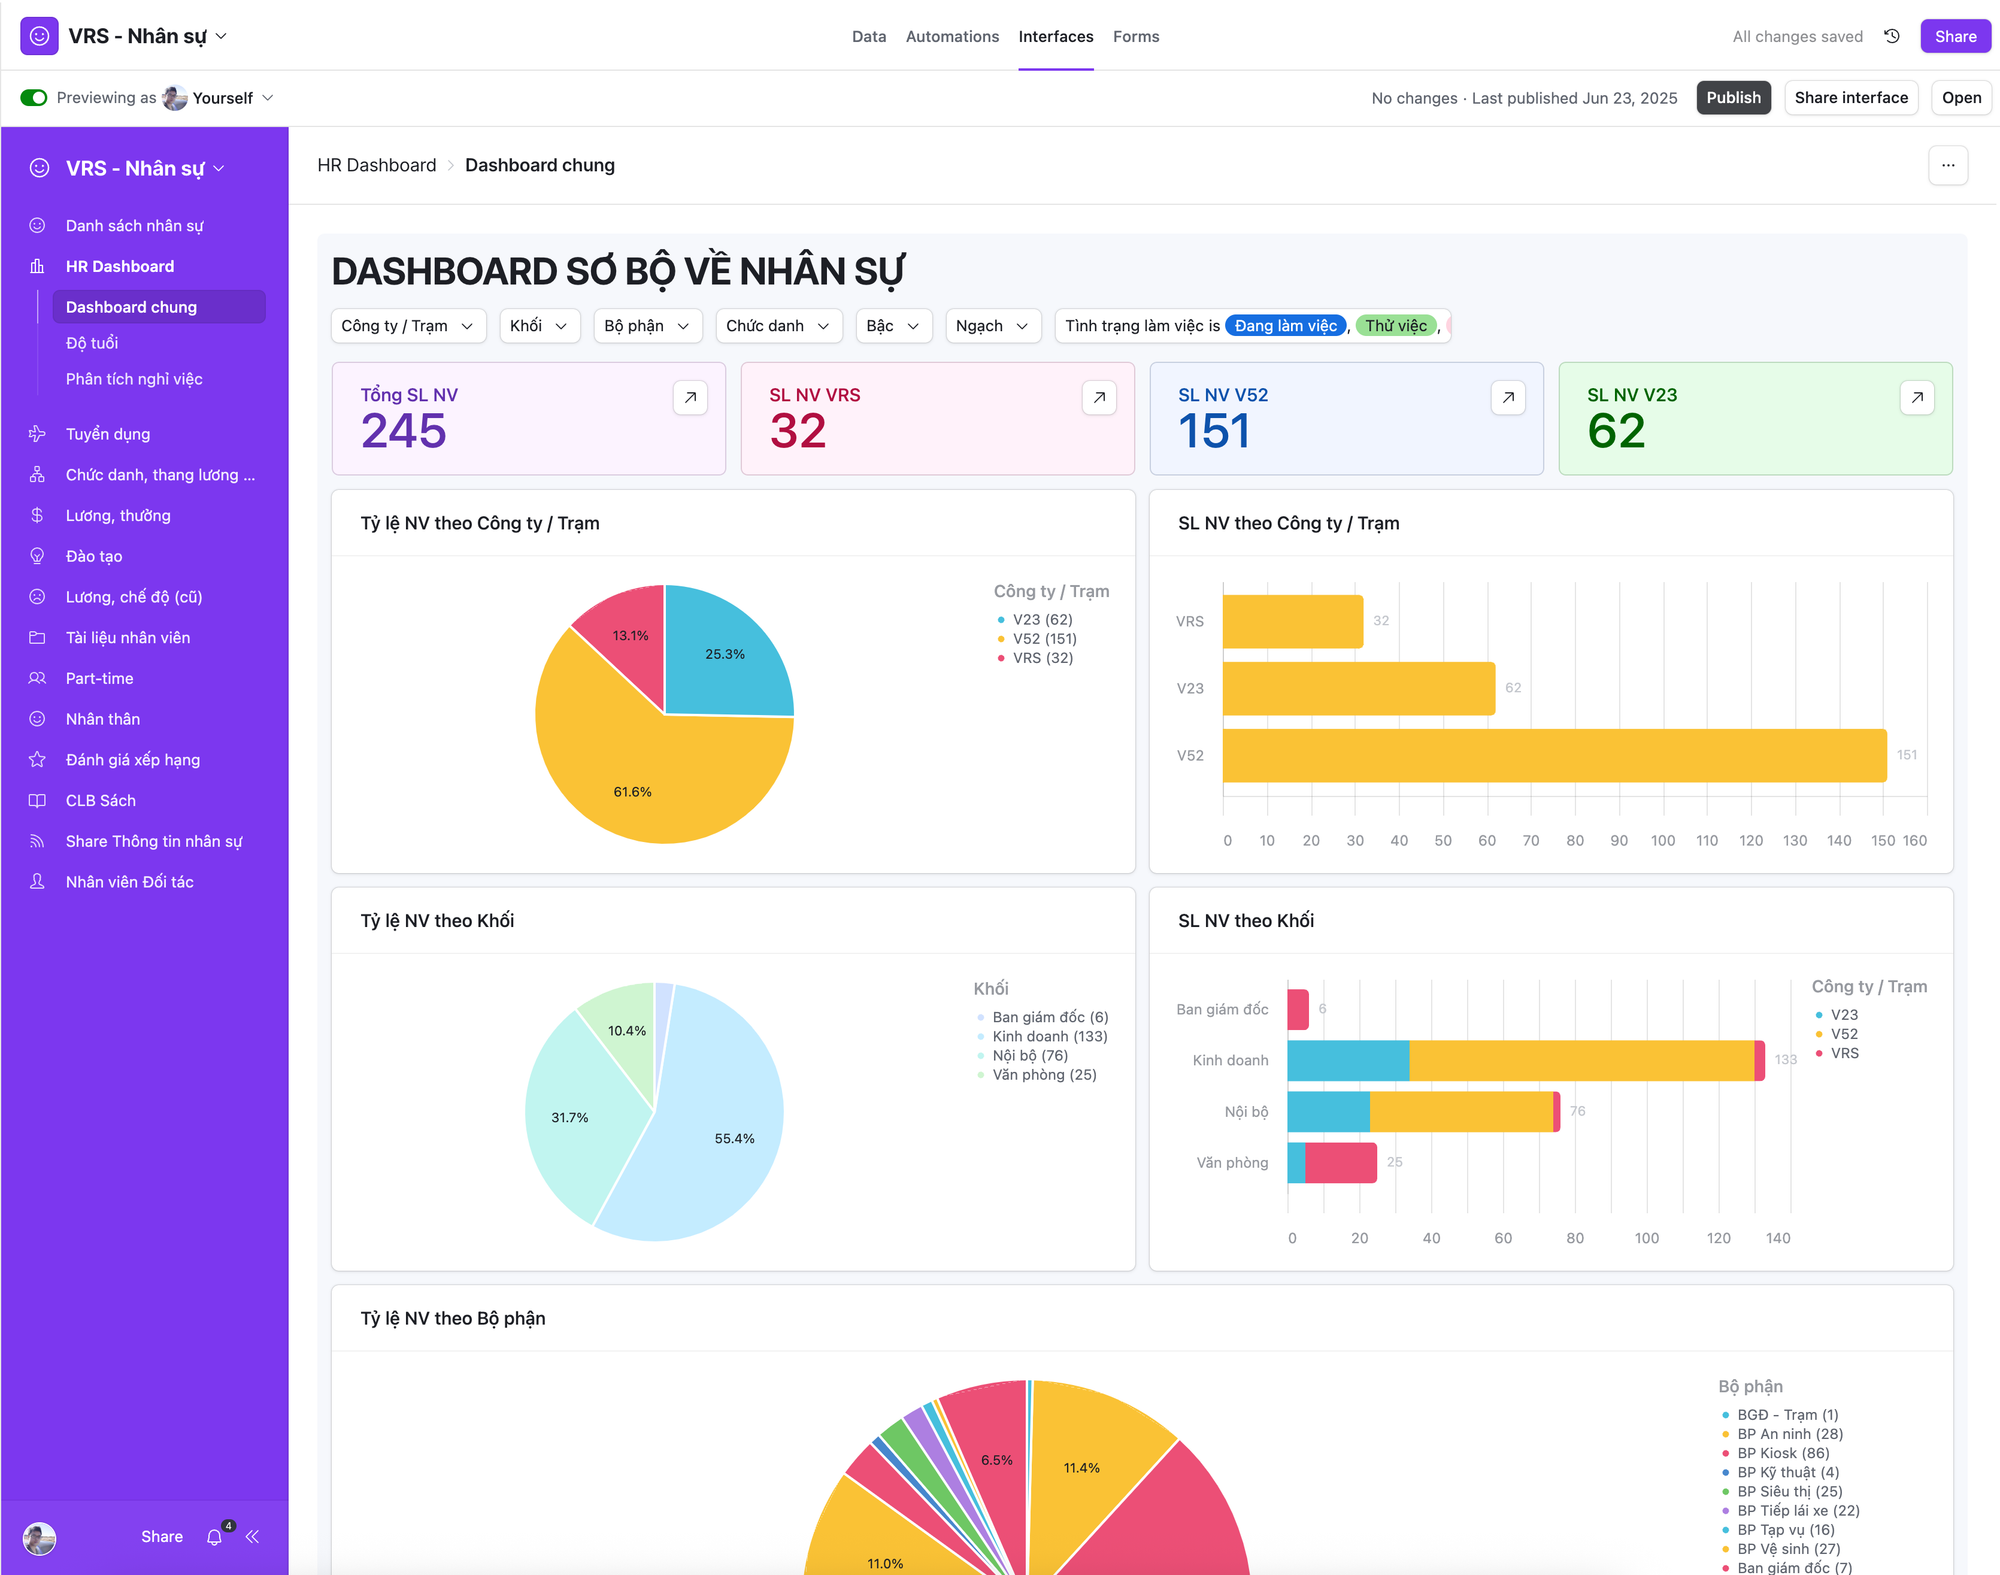
Task: Open the Công ty / Trạm filter dropdown
Action: tap(408, 326)
